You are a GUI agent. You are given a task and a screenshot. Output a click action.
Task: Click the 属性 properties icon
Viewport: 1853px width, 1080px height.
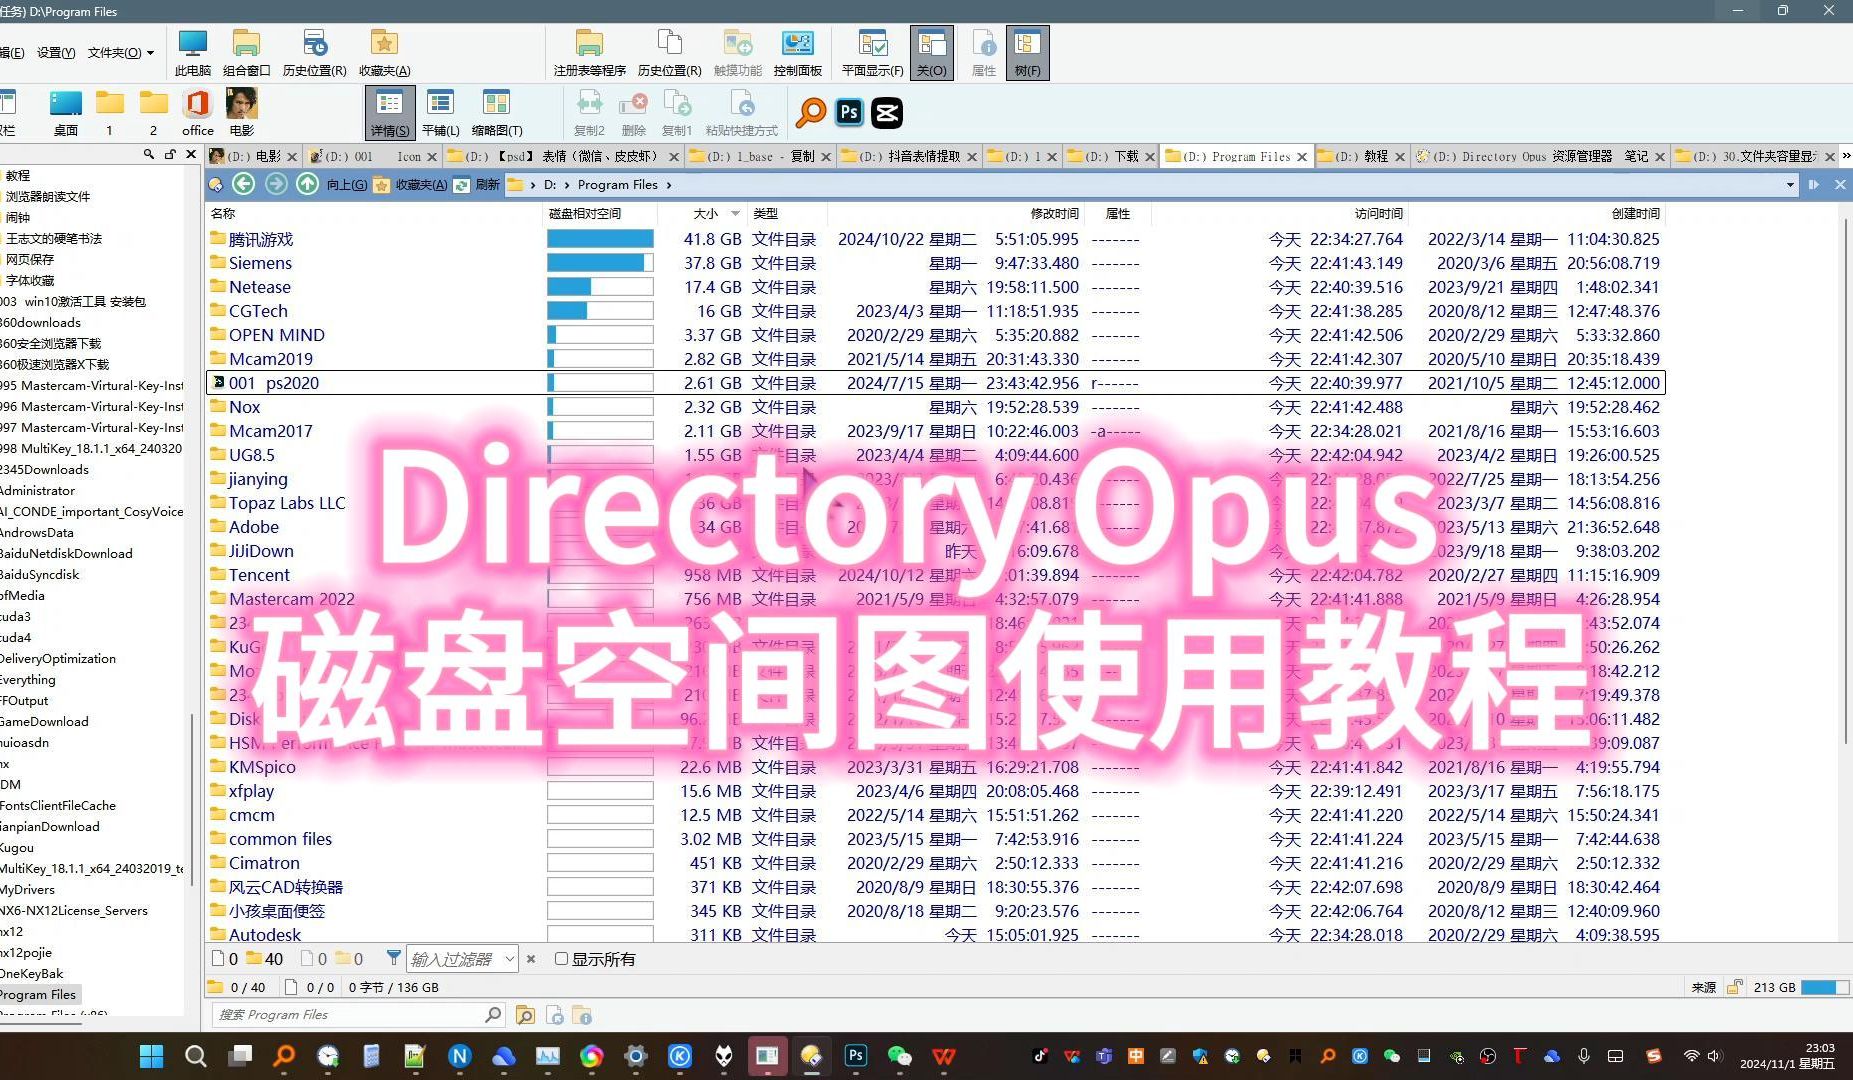pos(984,52)
